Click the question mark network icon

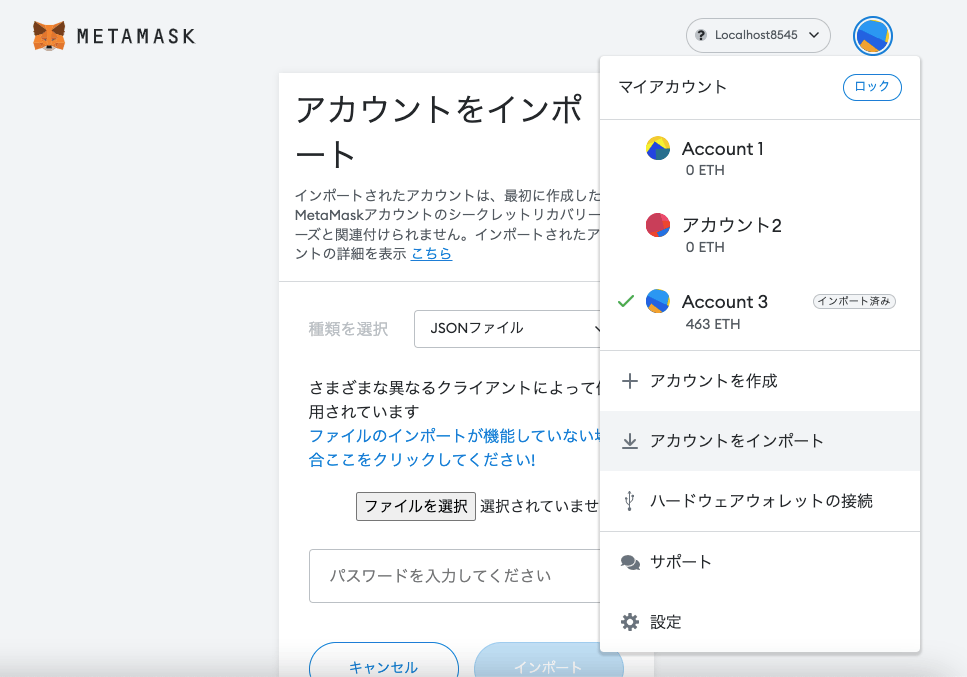click(x=701, y=35)
